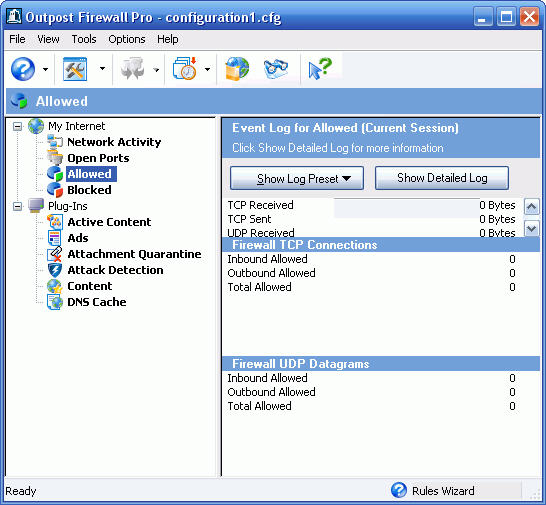Screen dimensions: 546x505
Task: Open the Show Log Preset dropdown
Action: (297, 178)
